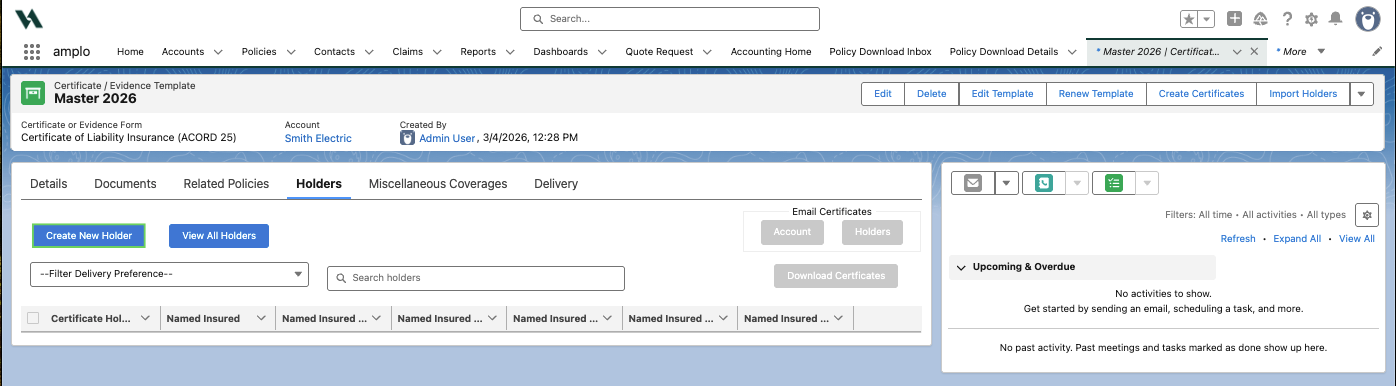Open Policy Download Inbox nav item
Image resolution: width=1396 pixels, height=386 pixels.
880,52
